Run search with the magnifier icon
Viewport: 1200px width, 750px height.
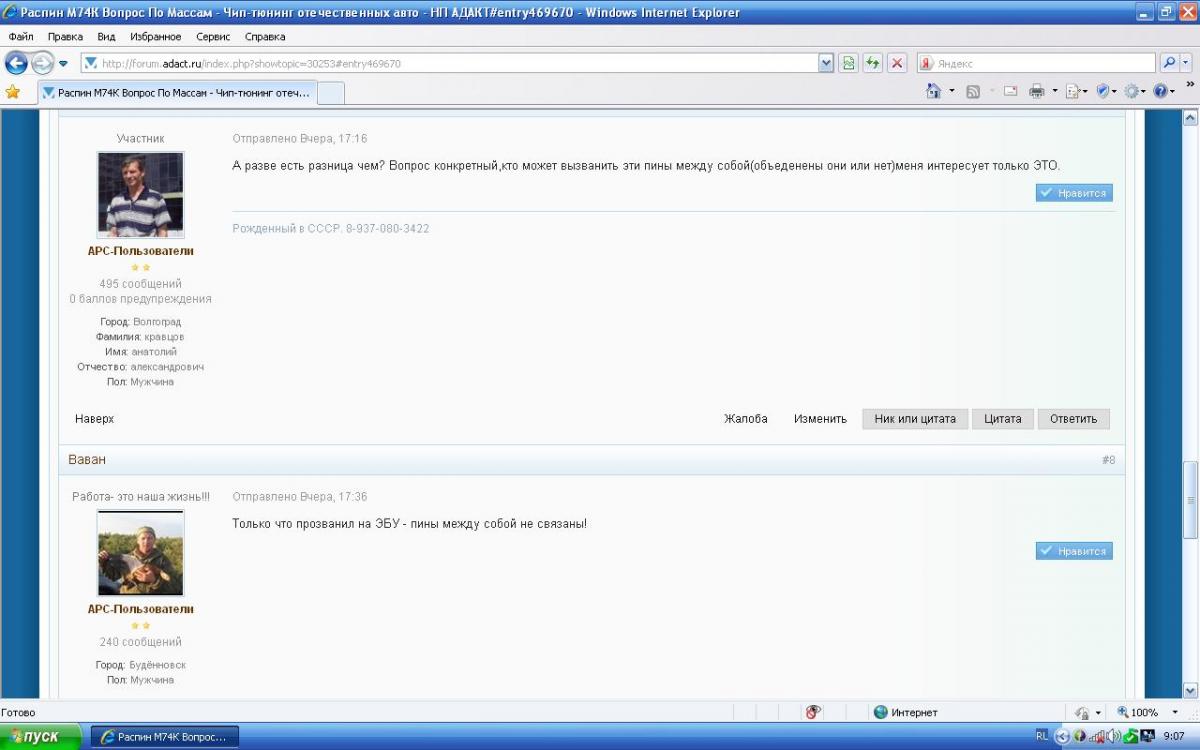[1169, 63]
